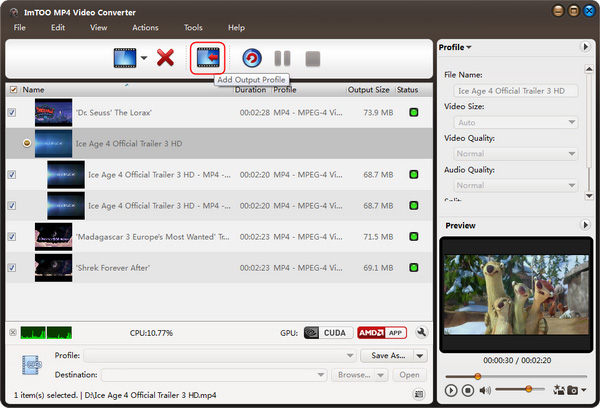Open the Audio Quality dropdown
The height and width of the screenshot is (408, 600).
(x=515, y=186)
